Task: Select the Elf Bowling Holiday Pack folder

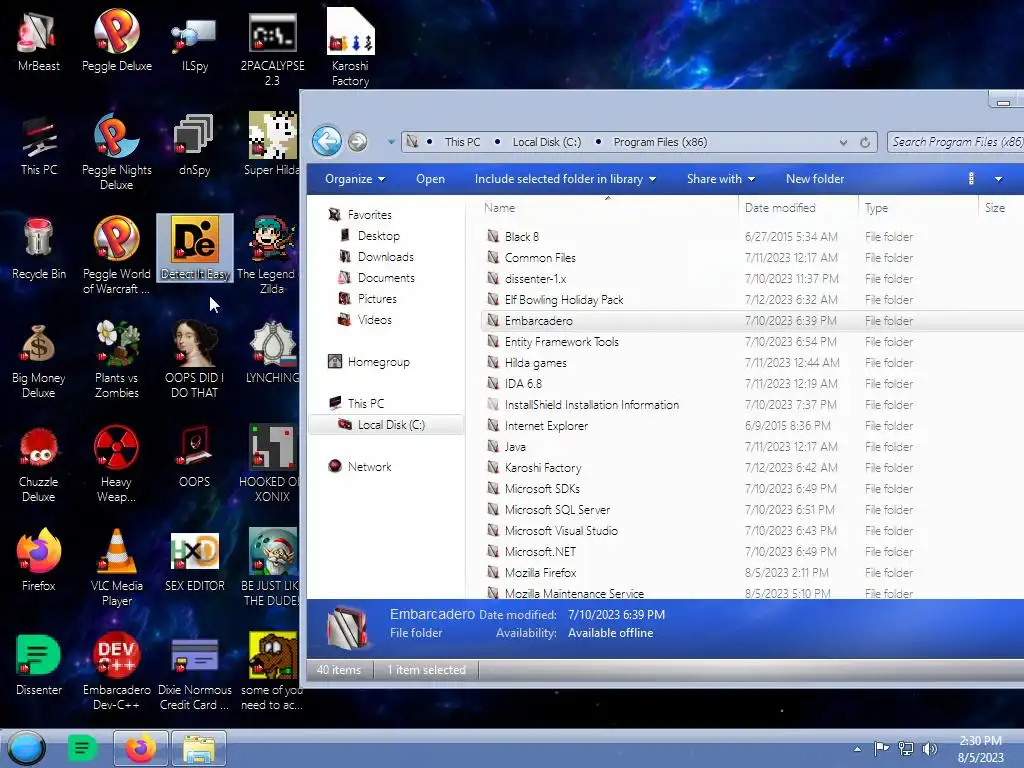Action: [564, 299]
